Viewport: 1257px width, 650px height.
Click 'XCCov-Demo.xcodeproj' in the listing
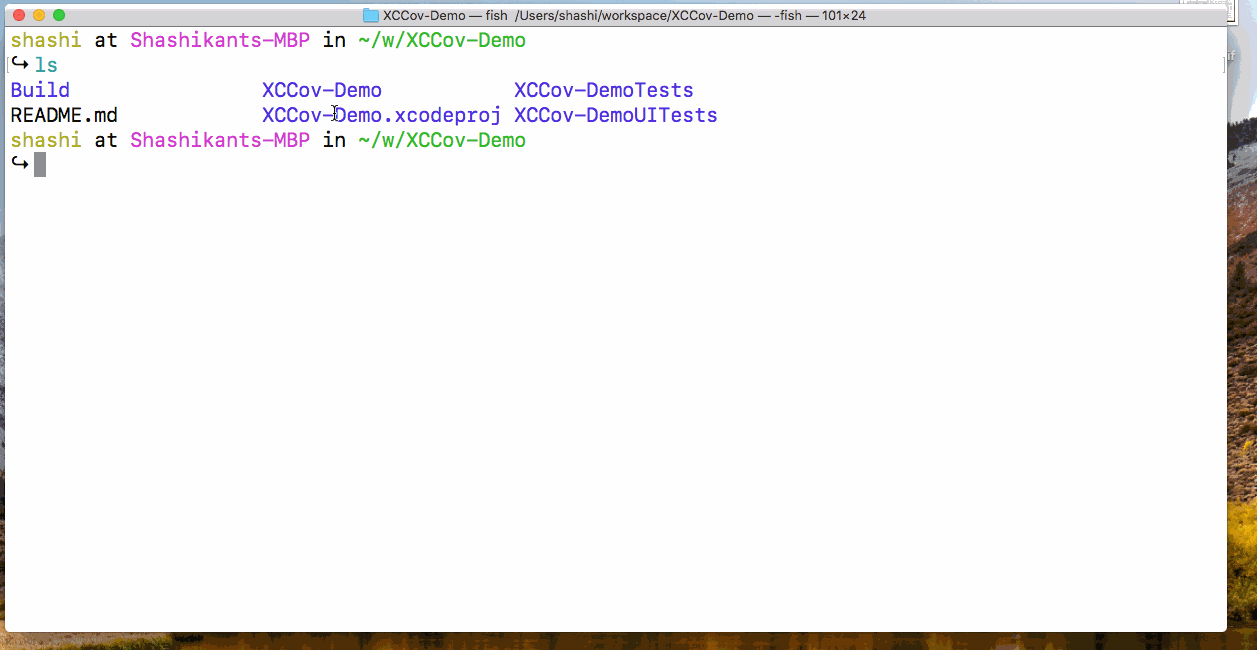coord(381,115)
